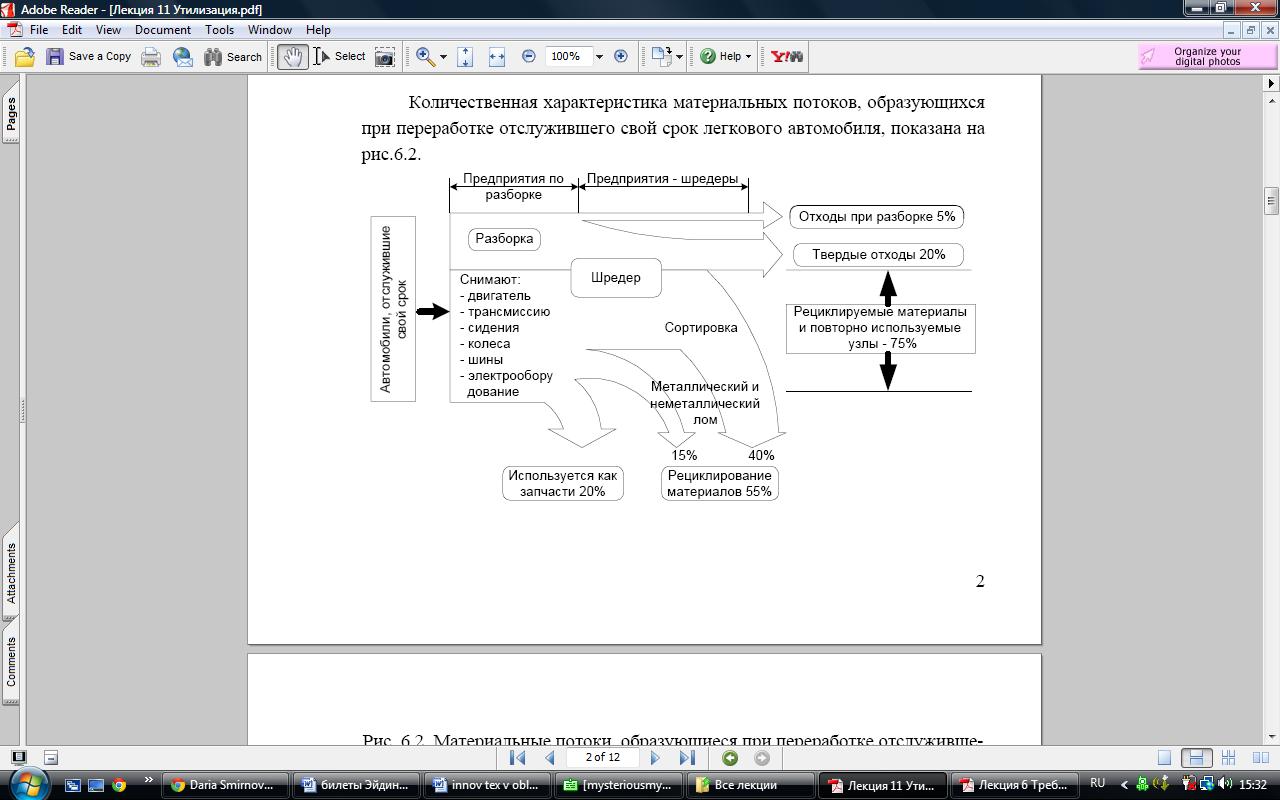Click the Print icon in toolbar

click(x=151, y=57)
